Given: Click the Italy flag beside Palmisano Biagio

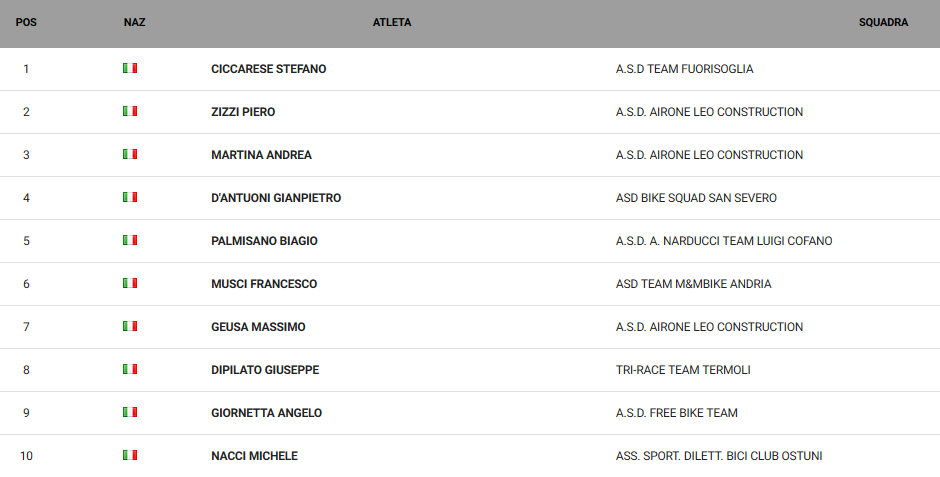Looking at the screenshot, I should pos(130,240).
